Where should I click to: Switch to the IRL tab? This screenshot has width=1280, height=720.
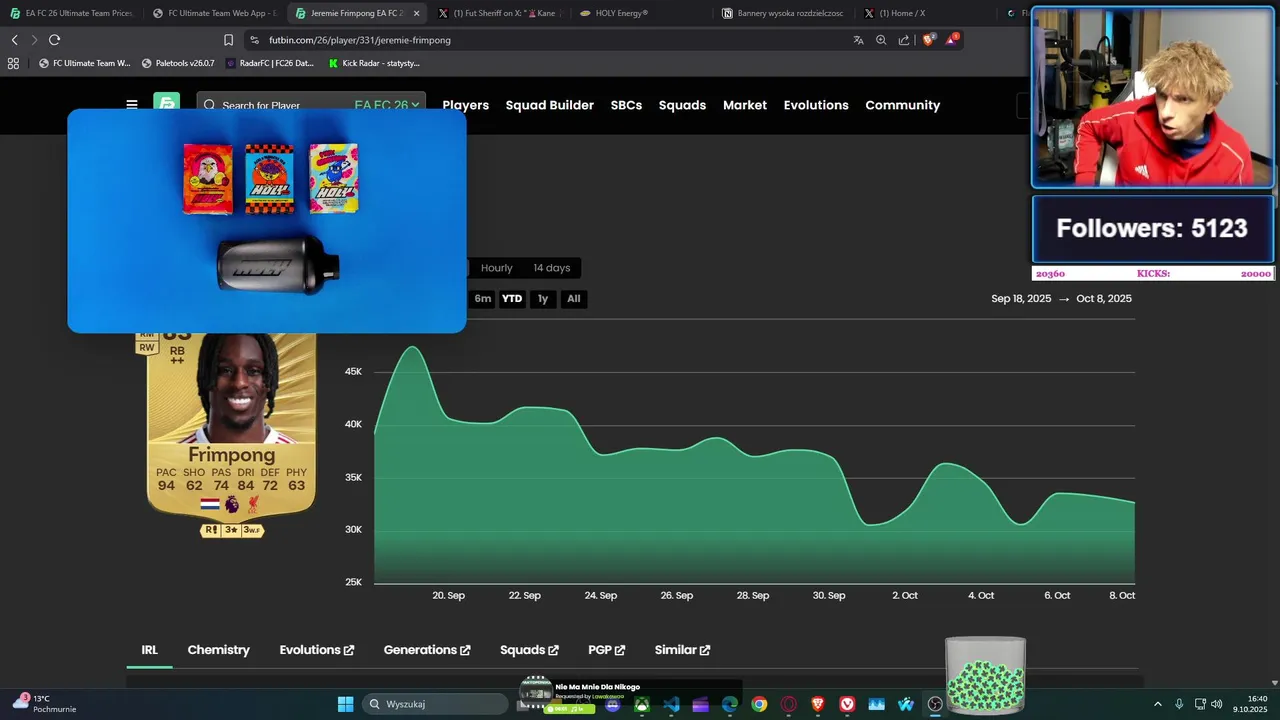(149, 650)
